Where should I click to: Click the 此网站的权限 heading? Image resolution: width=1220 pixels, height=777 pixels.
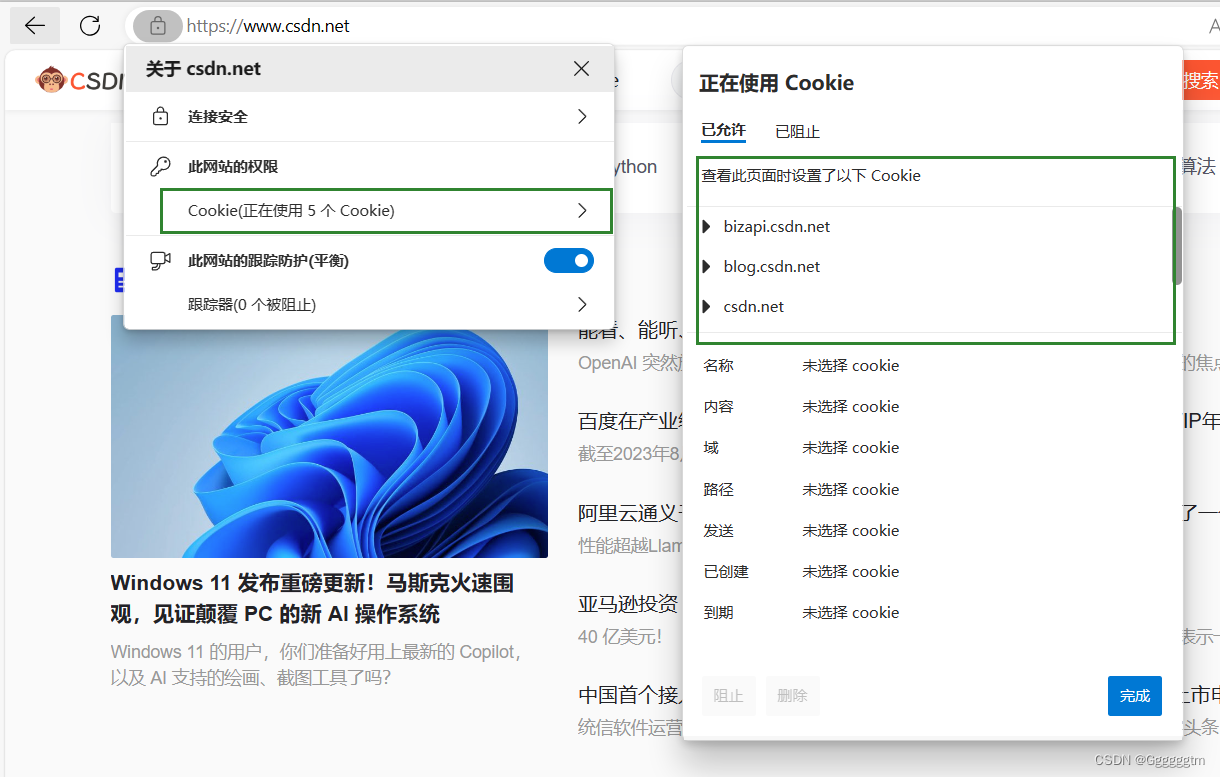coord(233,167)
